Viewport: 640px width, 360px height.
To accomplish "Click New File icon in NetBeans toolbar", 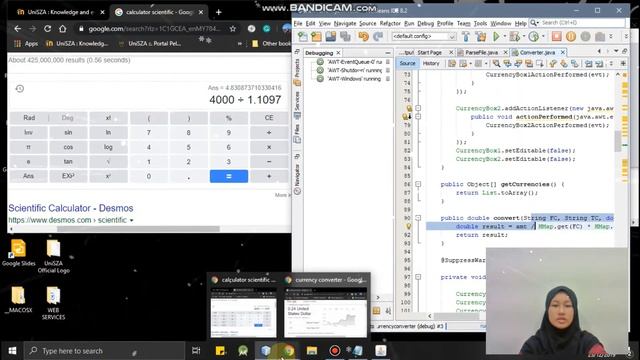I will tap(303, 37).
